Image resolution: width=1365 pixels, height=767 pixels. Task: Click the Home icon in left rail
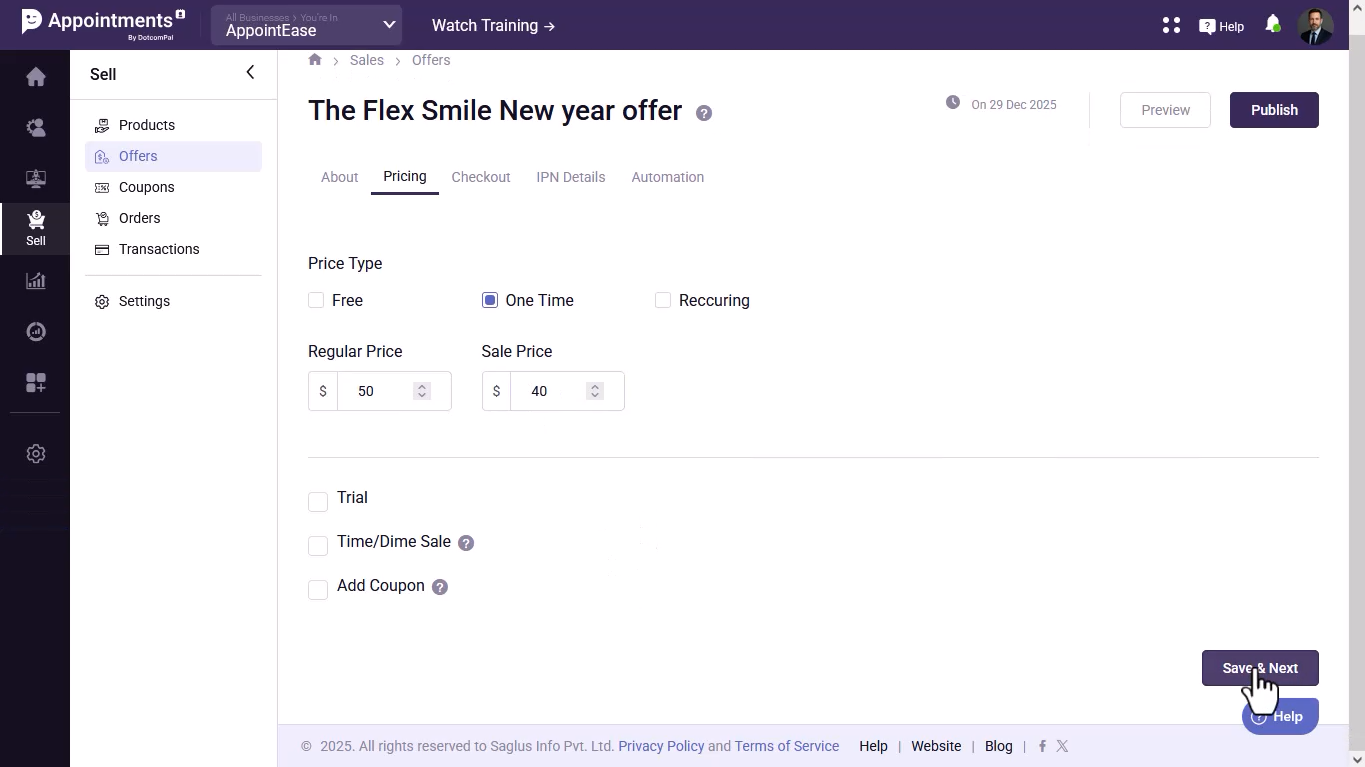(x=36, y=77)
